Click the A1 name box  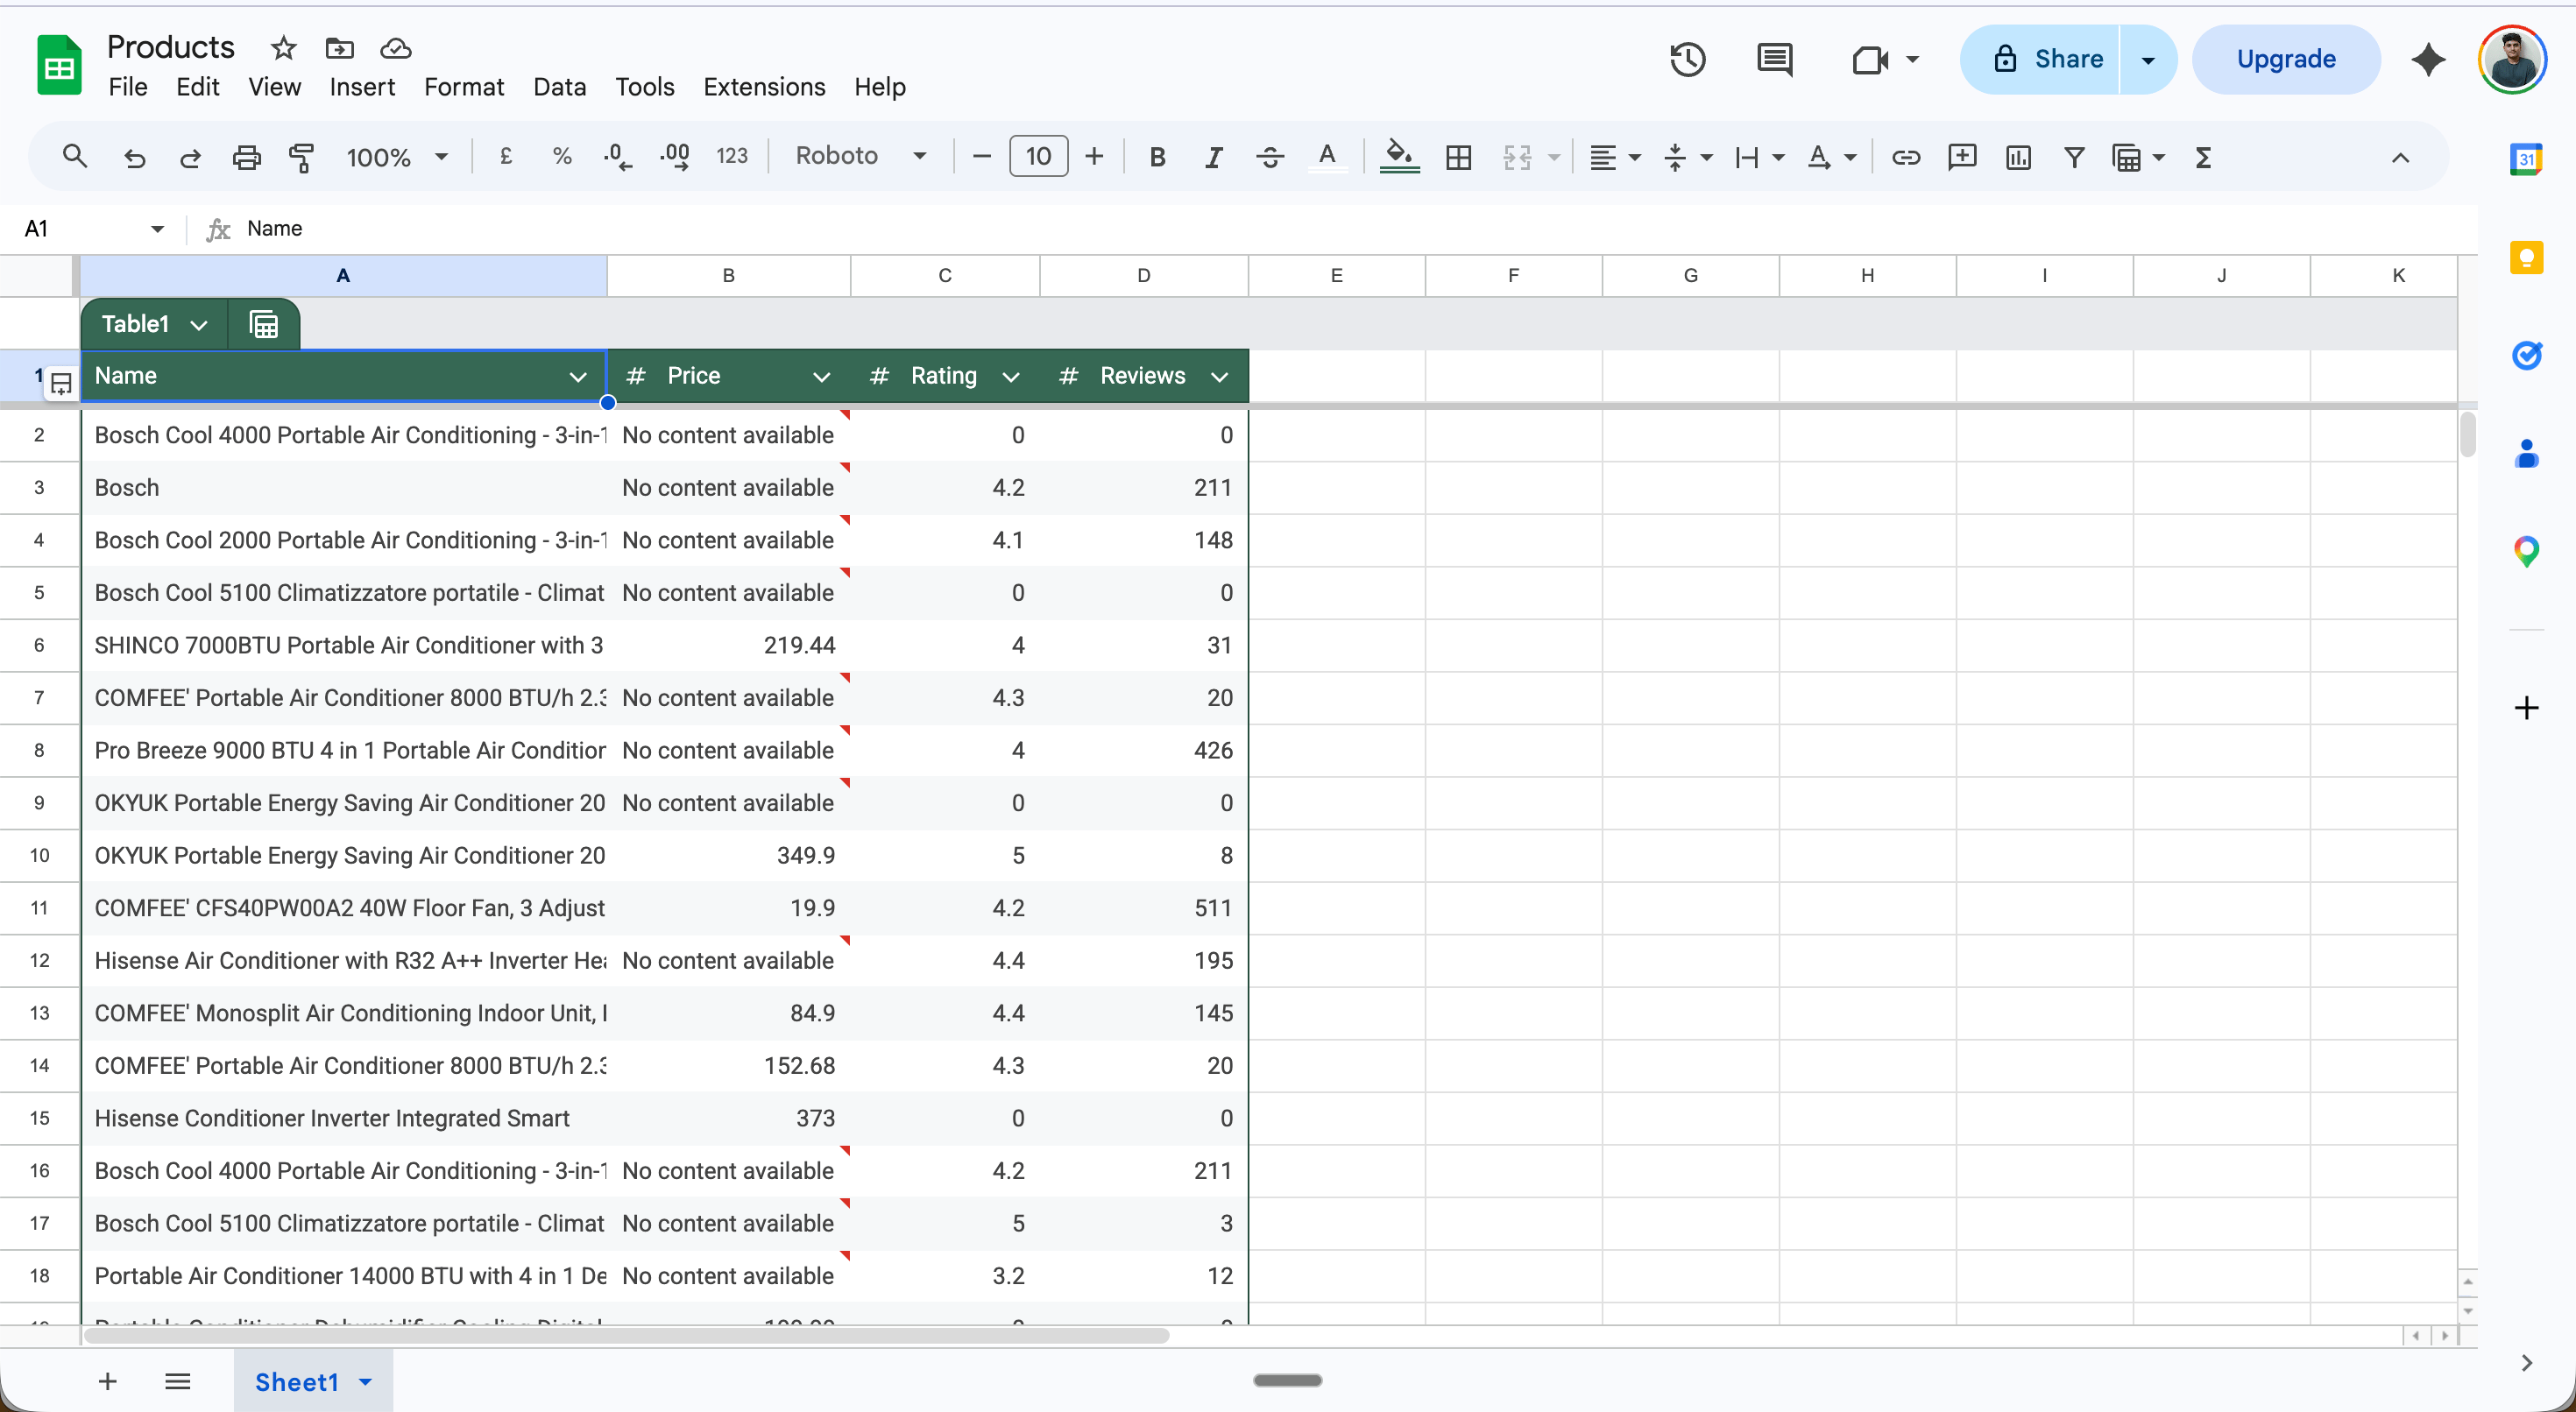click(x=92, y=229)
